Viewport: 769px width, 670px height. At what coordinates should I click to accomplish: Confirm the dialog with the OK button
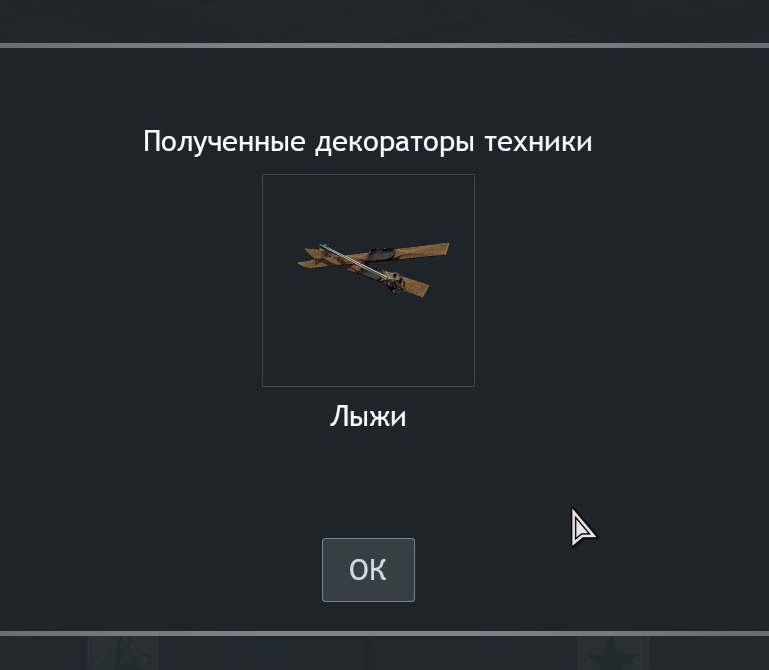(368, 569)
